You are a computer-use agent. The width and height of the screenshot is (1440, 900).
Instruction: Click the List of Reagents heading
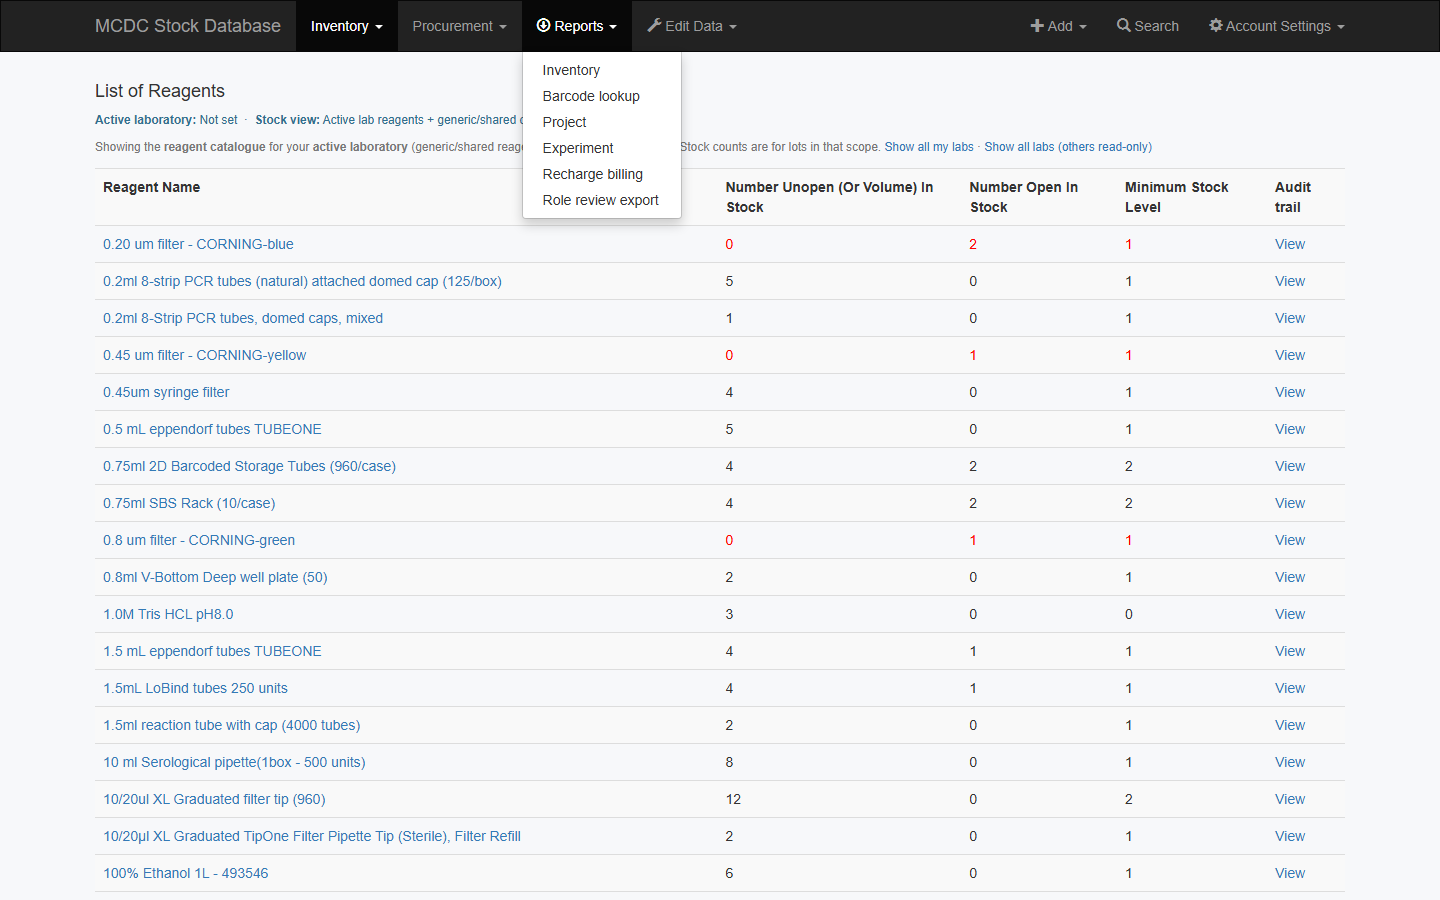pyautogui.click(x=160, y=91)
